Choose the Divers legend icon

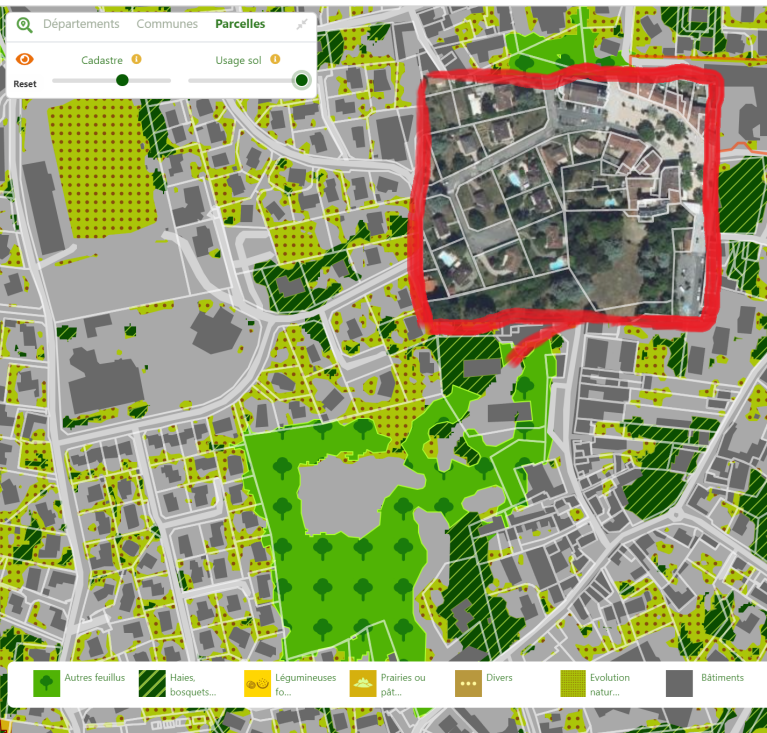(468, 683)
